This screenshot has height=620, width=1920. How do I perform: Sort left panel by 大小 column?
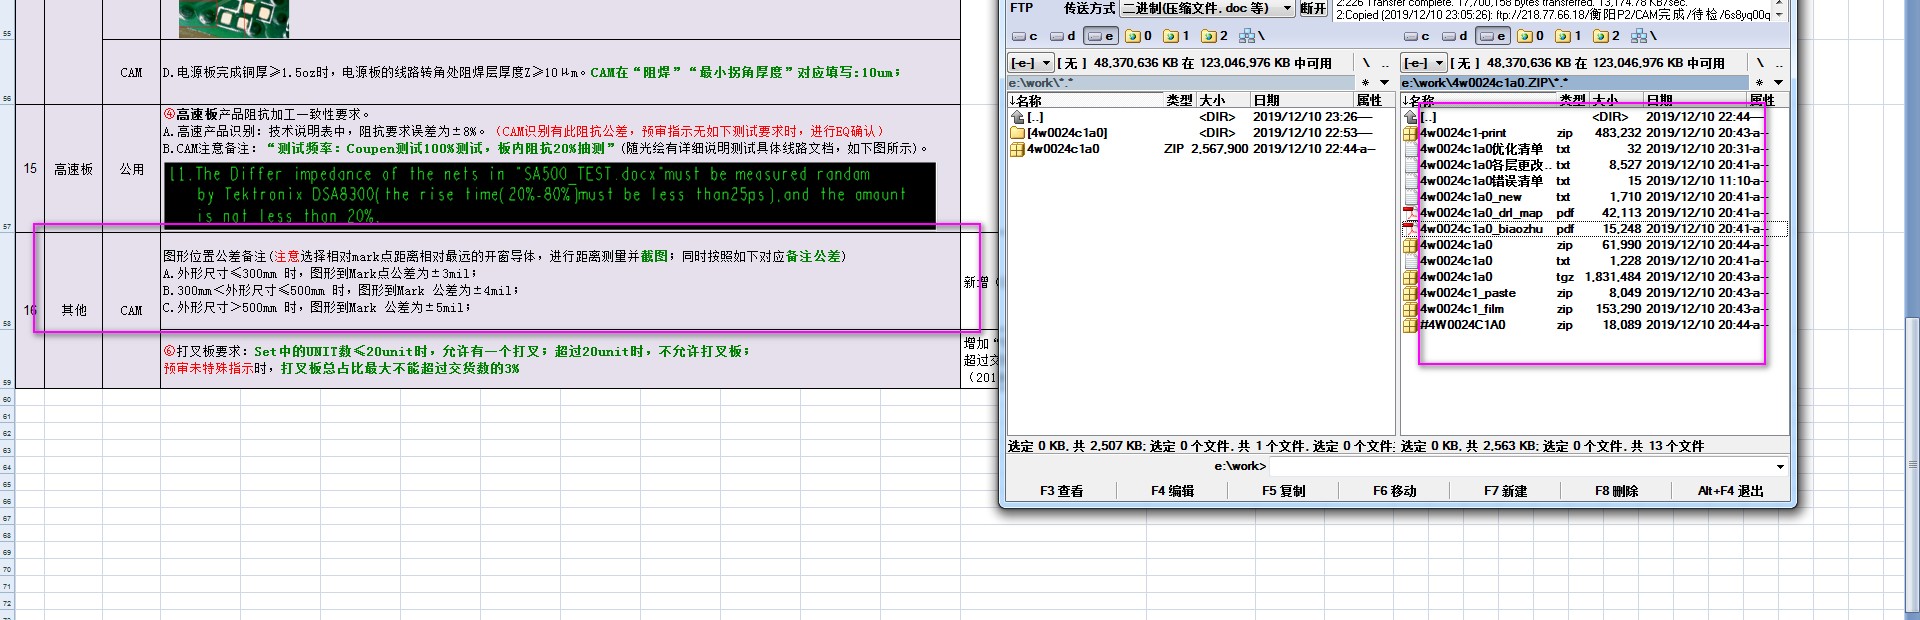tap(1223, 100)
